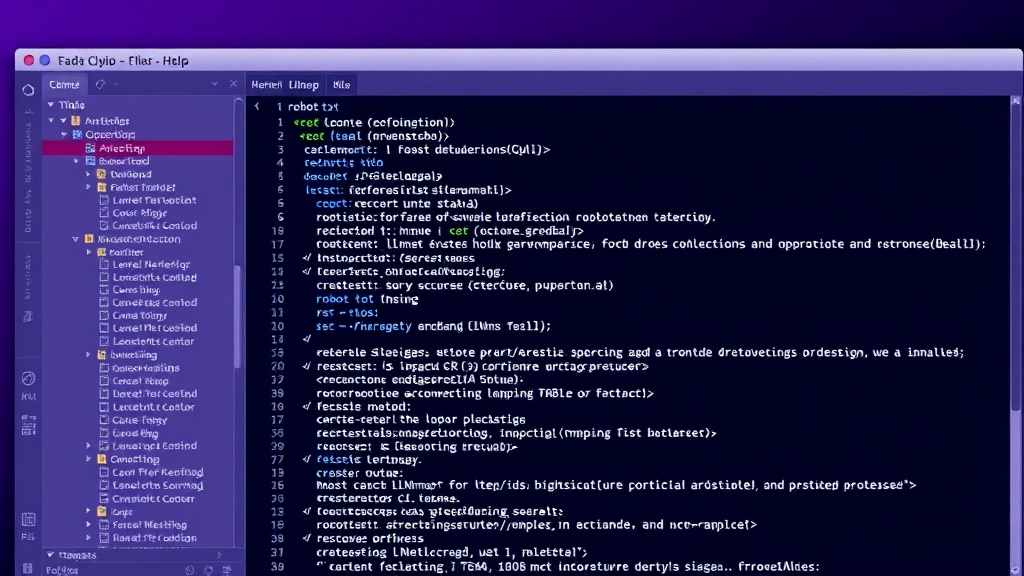Fold the feiseis lertnsey block
Viewport: 1024px width, 576px height.
(307, 459)
